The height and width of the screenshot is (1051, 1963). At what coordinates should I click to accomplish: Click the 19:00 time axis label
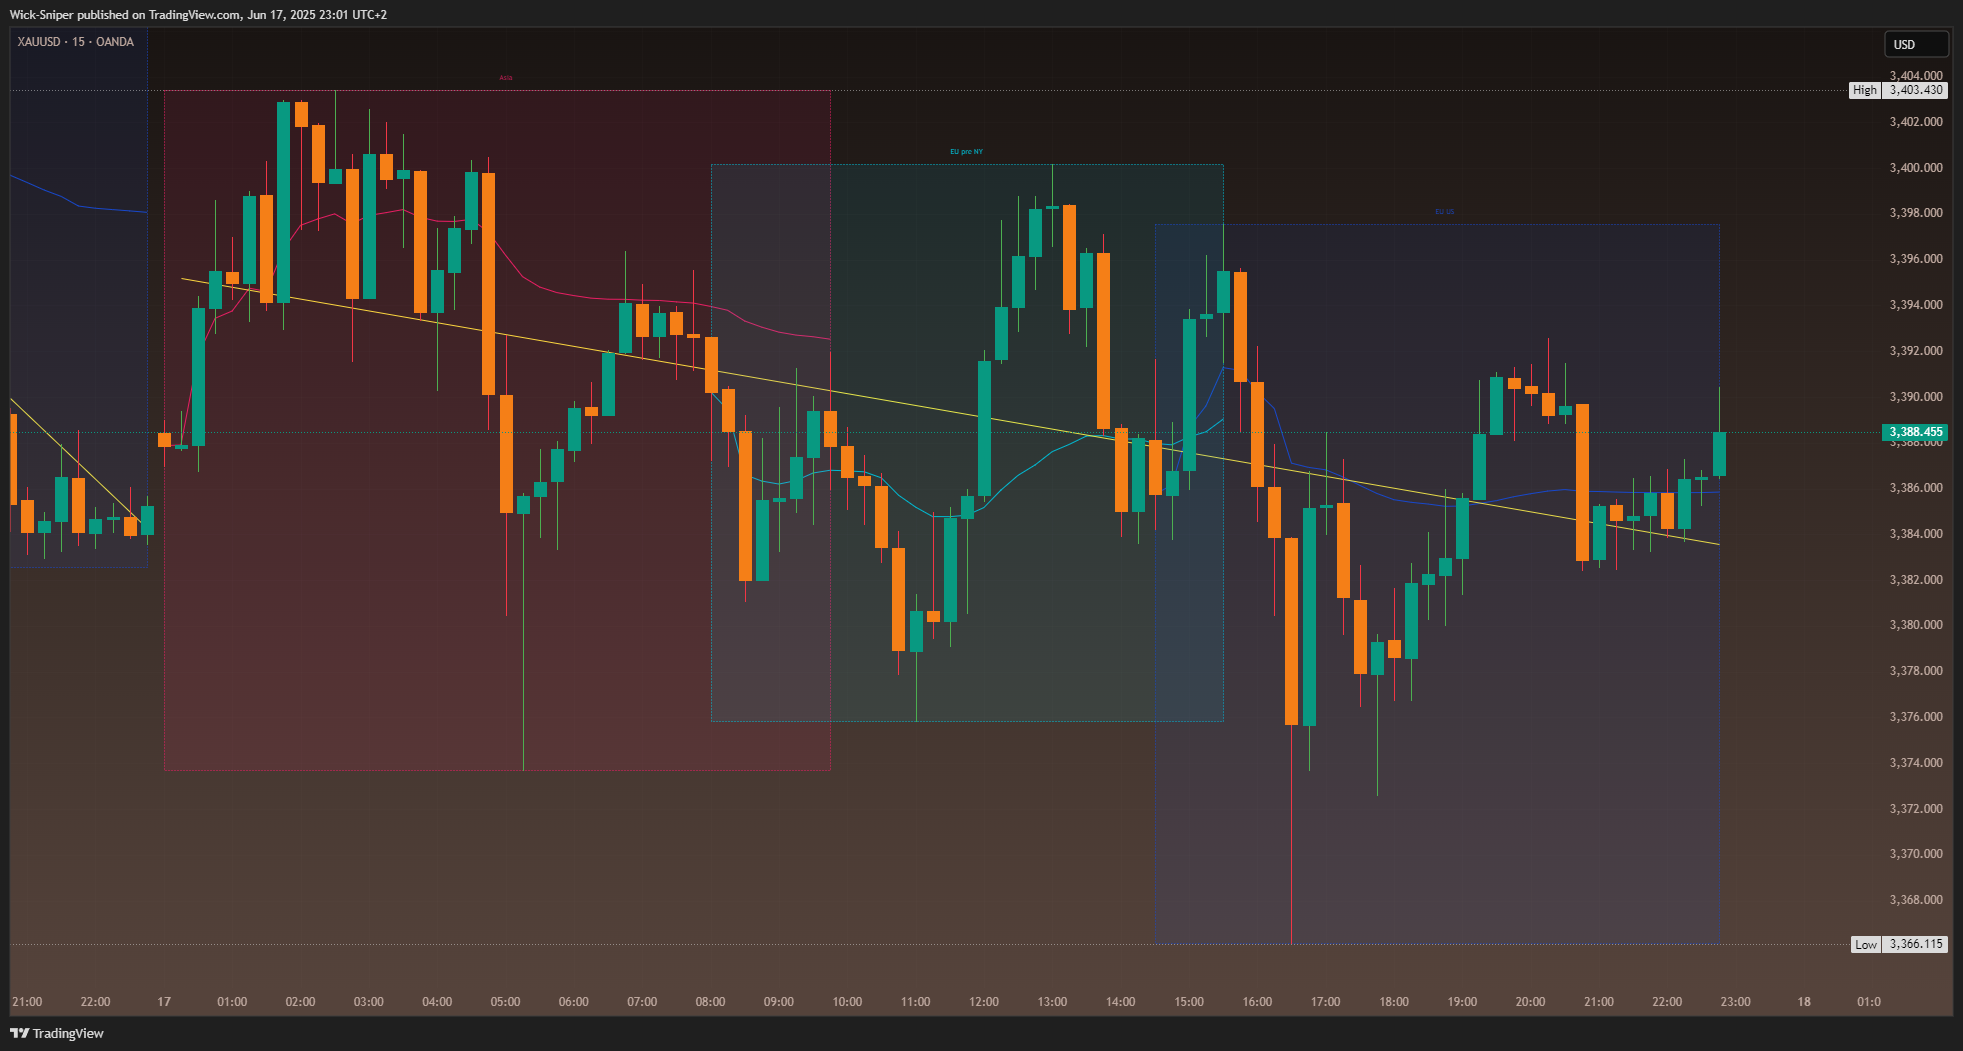tap(1462, 1002)
